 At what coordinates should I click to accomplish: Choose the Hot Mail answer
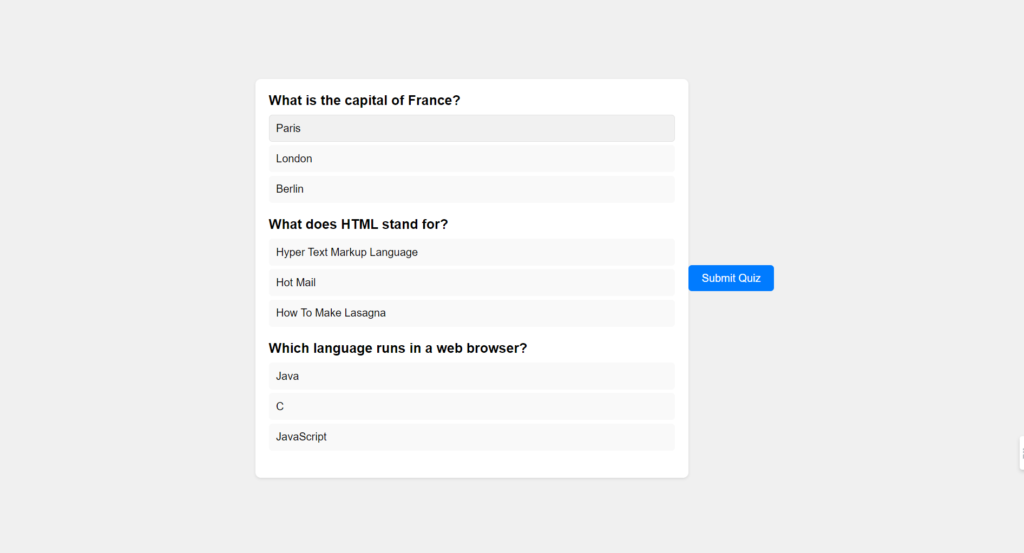[x=472, y=283]
